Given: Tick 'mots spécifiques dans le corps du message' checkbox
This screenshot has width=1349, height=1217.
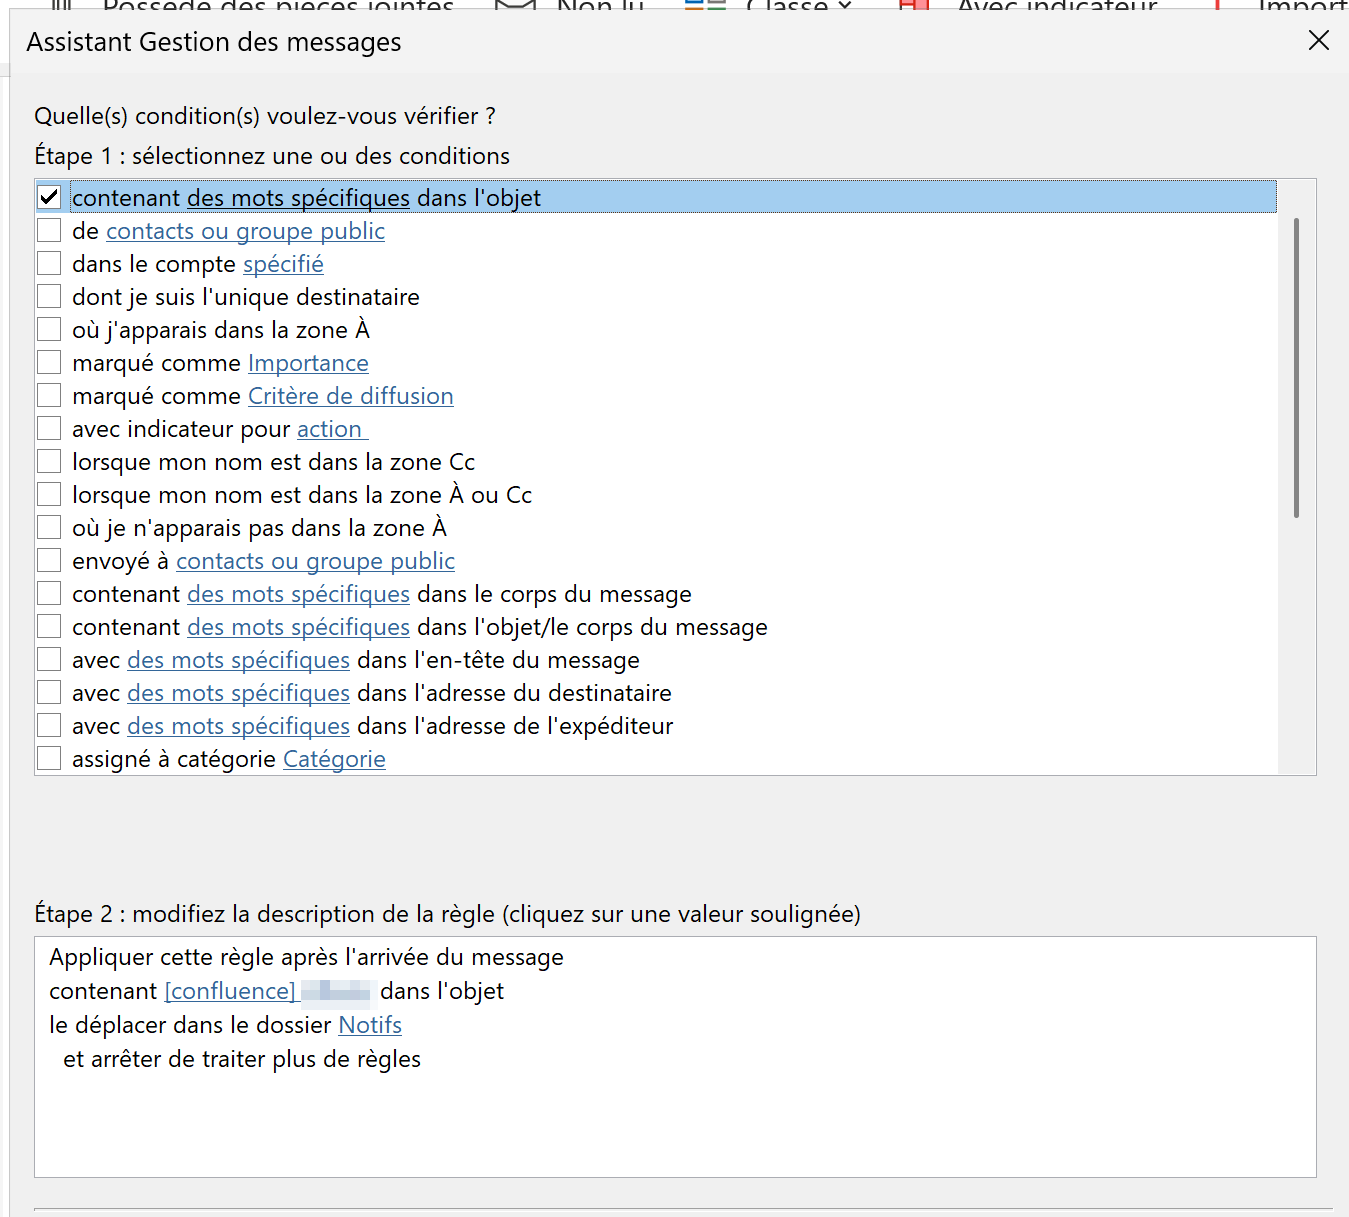Looking at the screenshot, I should pyautogui.click(x=49, y=593).
